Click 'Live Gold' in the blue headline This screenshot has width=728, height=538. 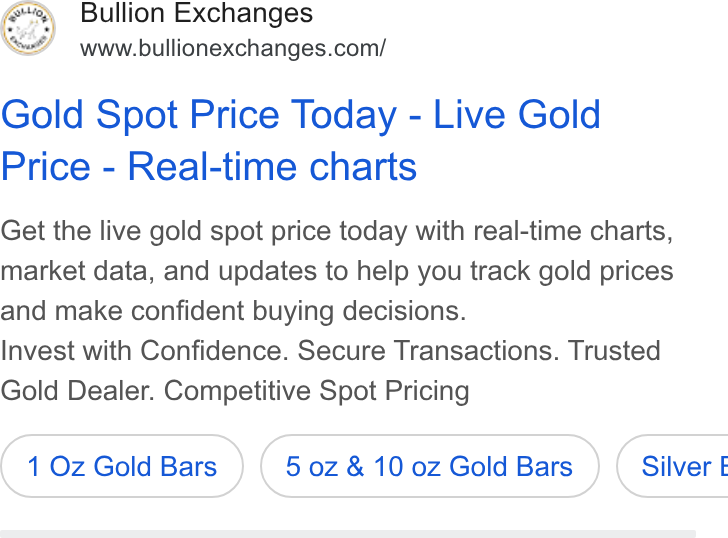coord(517,115)
